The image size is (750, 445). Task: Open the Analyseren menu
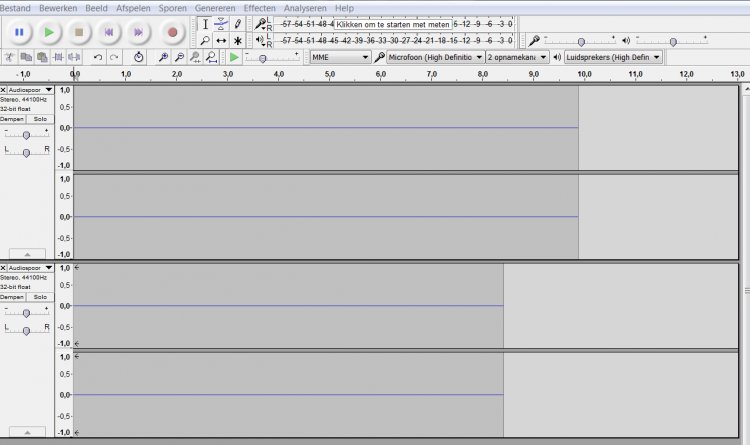point(305,8)
